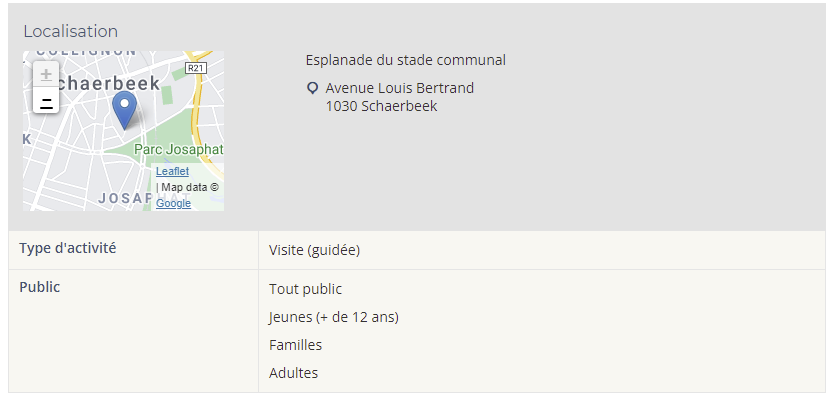This screenshot has width=833, height=400.
Task: Click the Type d'activité row label
Action: pyautogui.click(x=68, y=248)
